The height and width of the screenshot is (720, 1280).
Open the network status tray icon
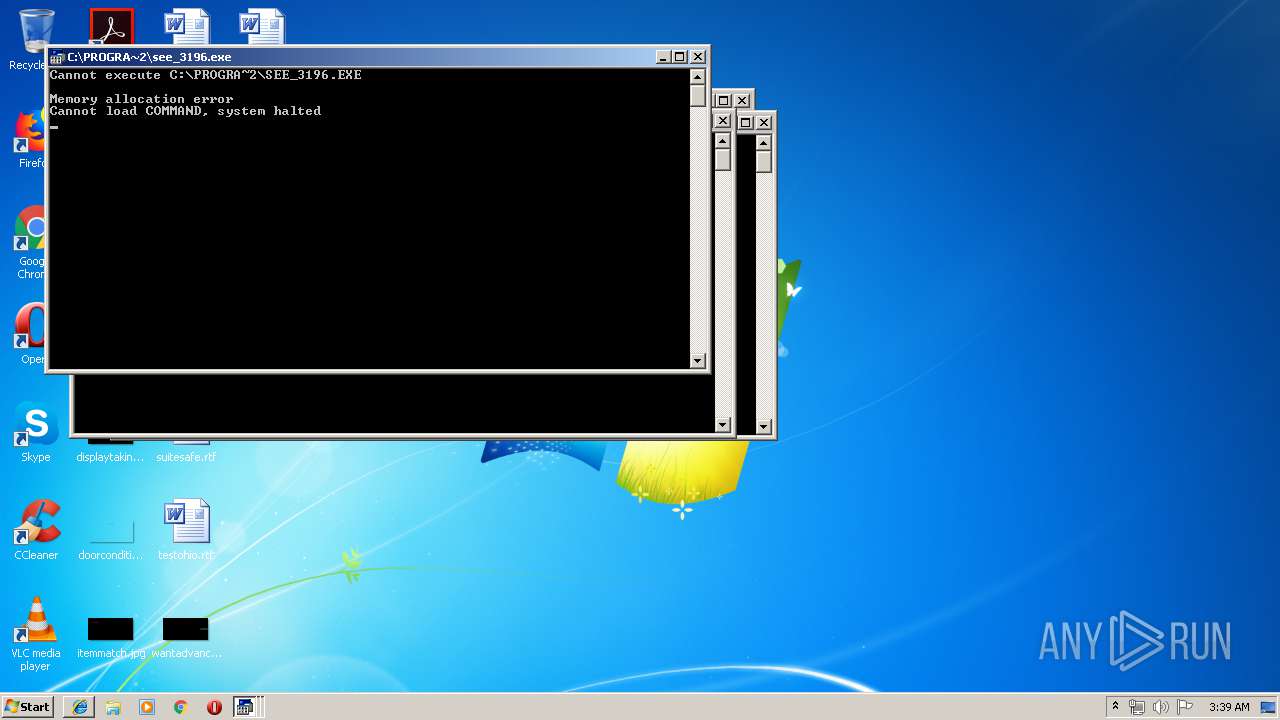pyautogui.click(x=1137, y=707)
